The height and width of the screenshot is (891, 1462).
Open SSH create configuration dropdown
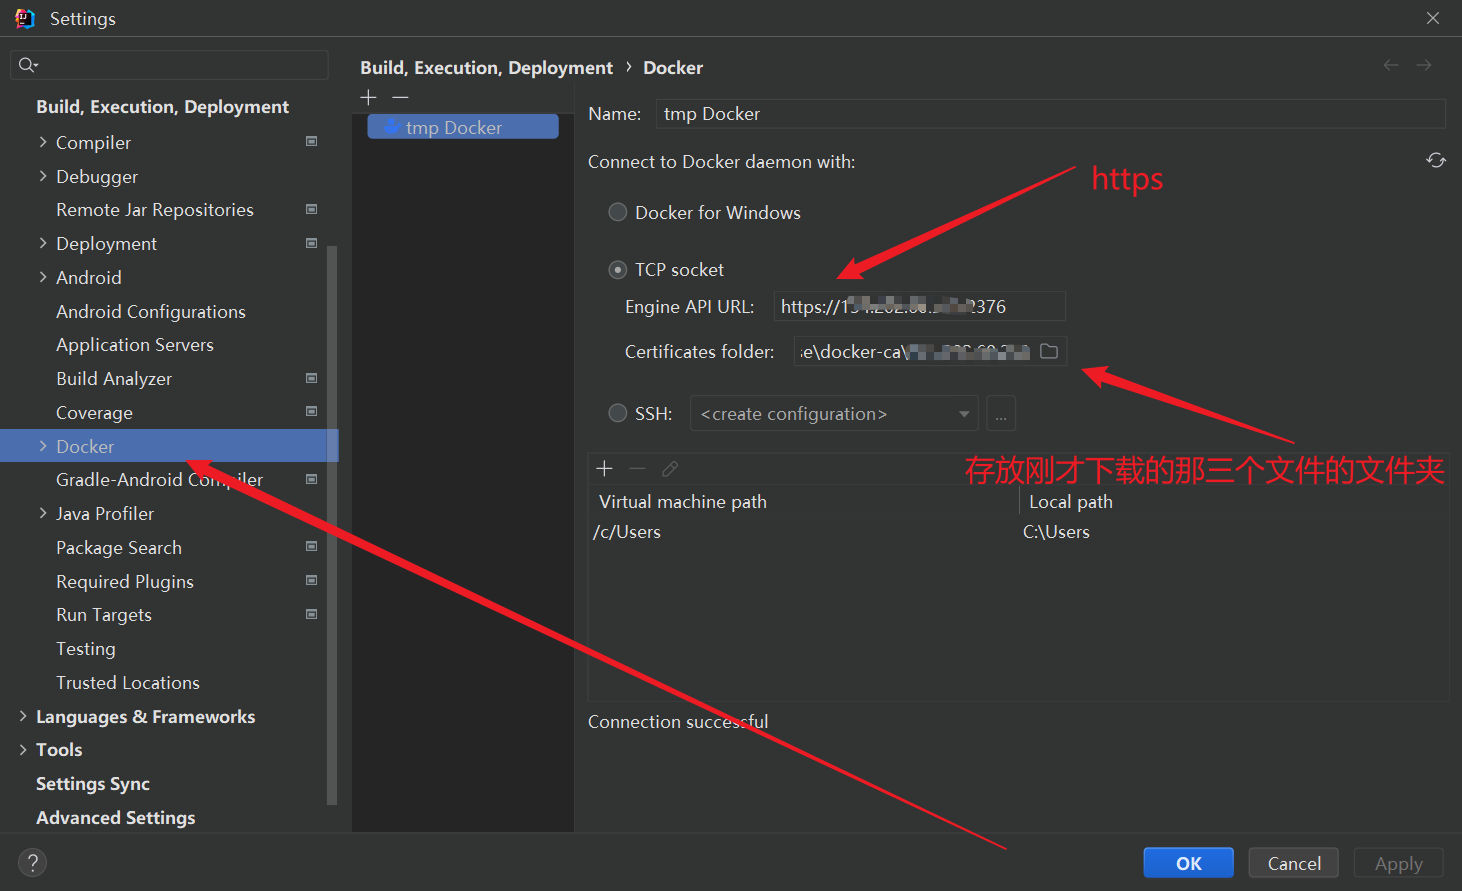click(x=834, y=414)
